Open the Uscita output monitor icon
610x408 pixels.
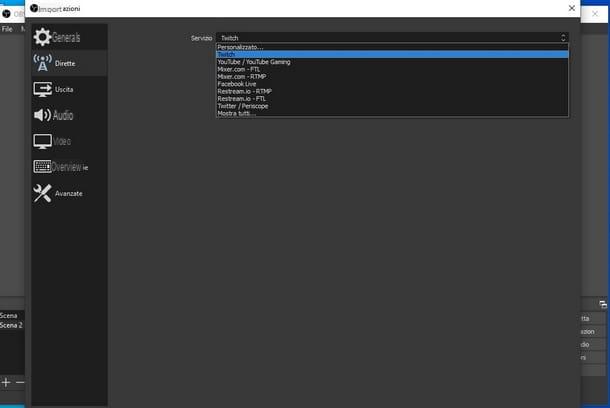tap(42, 89)
